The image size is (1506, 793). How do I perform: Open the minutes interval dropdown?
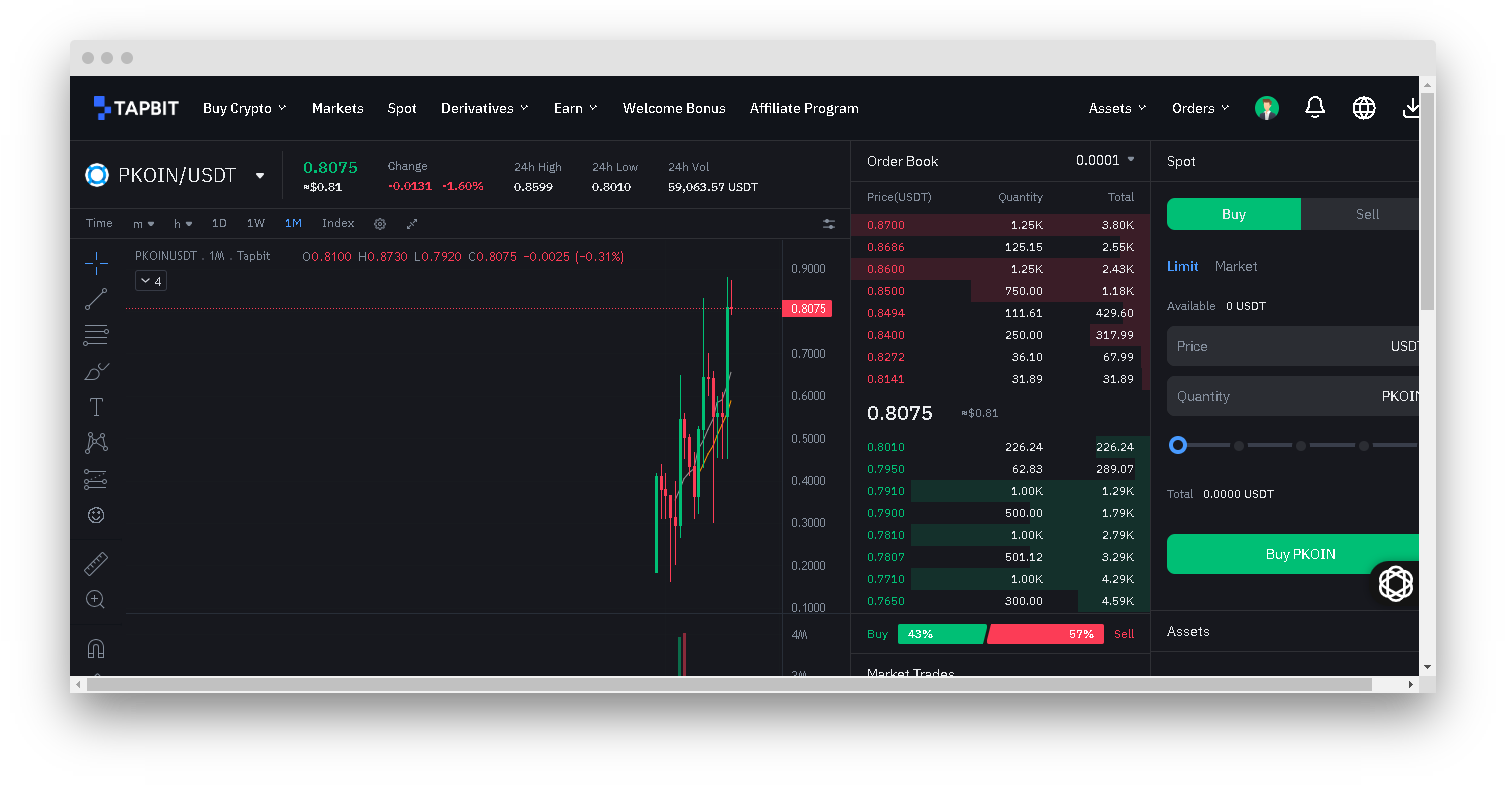144,224
